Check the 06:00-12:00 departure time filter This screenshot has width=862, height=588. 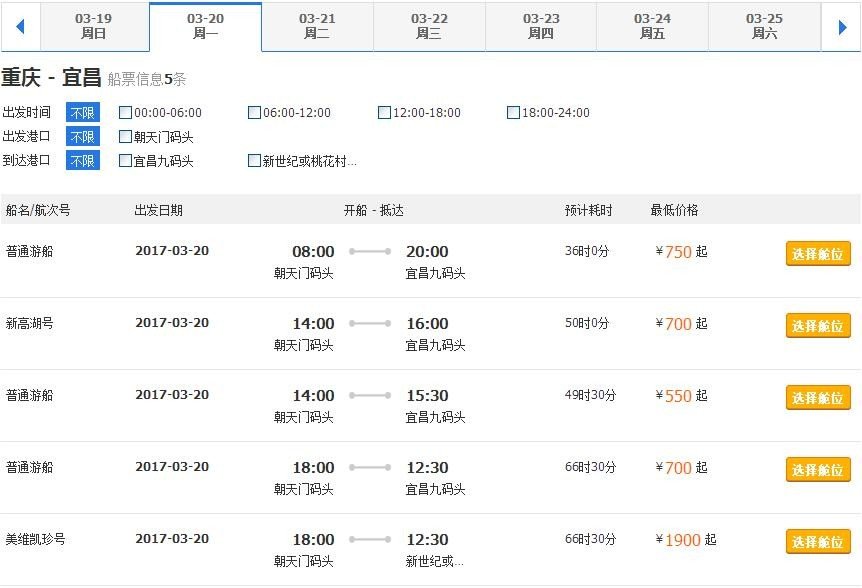click(255, 113)
